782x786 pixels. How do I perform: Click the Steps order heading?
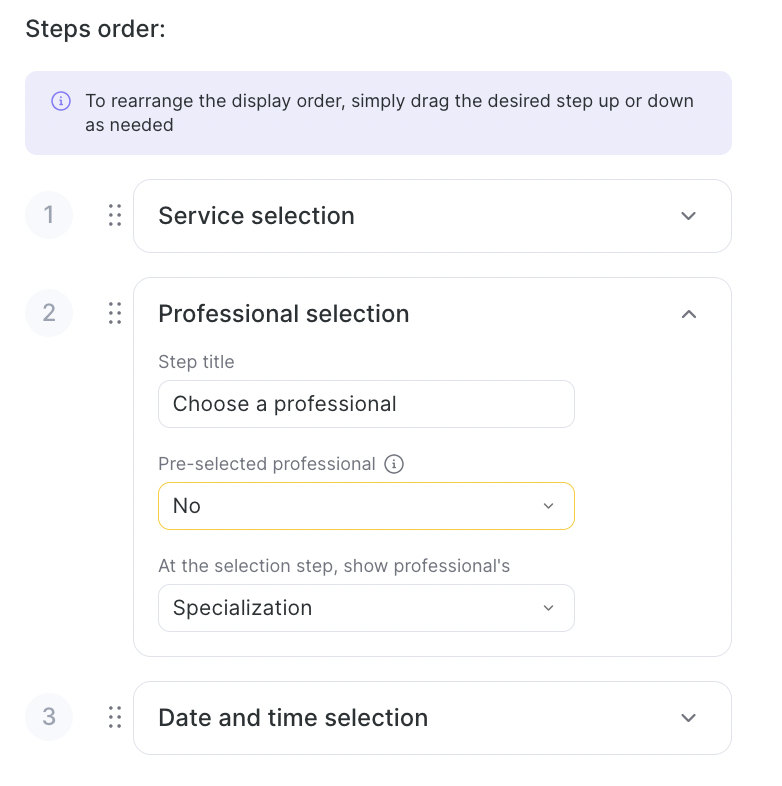coord(95,29)
